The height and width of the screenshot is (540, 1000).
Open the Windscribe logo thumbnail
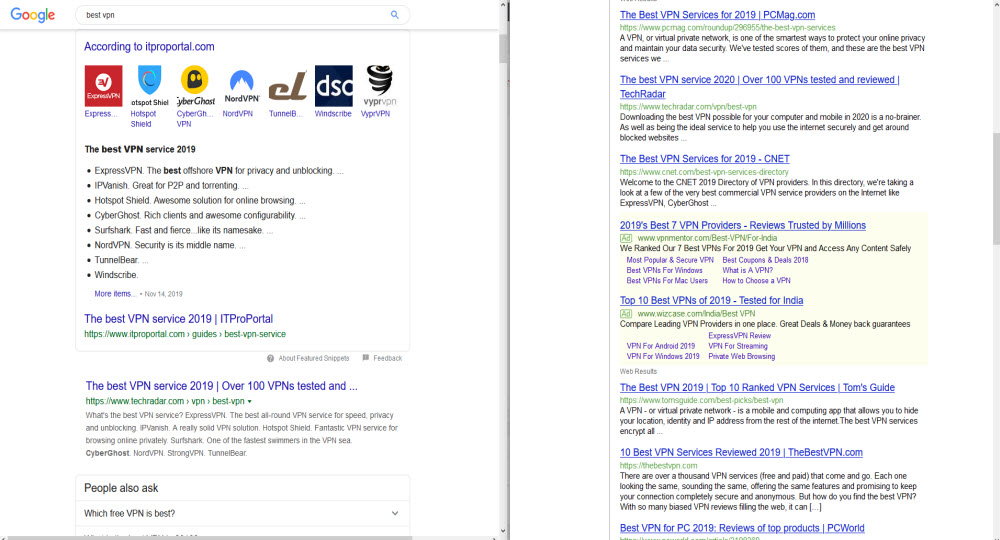333,85
